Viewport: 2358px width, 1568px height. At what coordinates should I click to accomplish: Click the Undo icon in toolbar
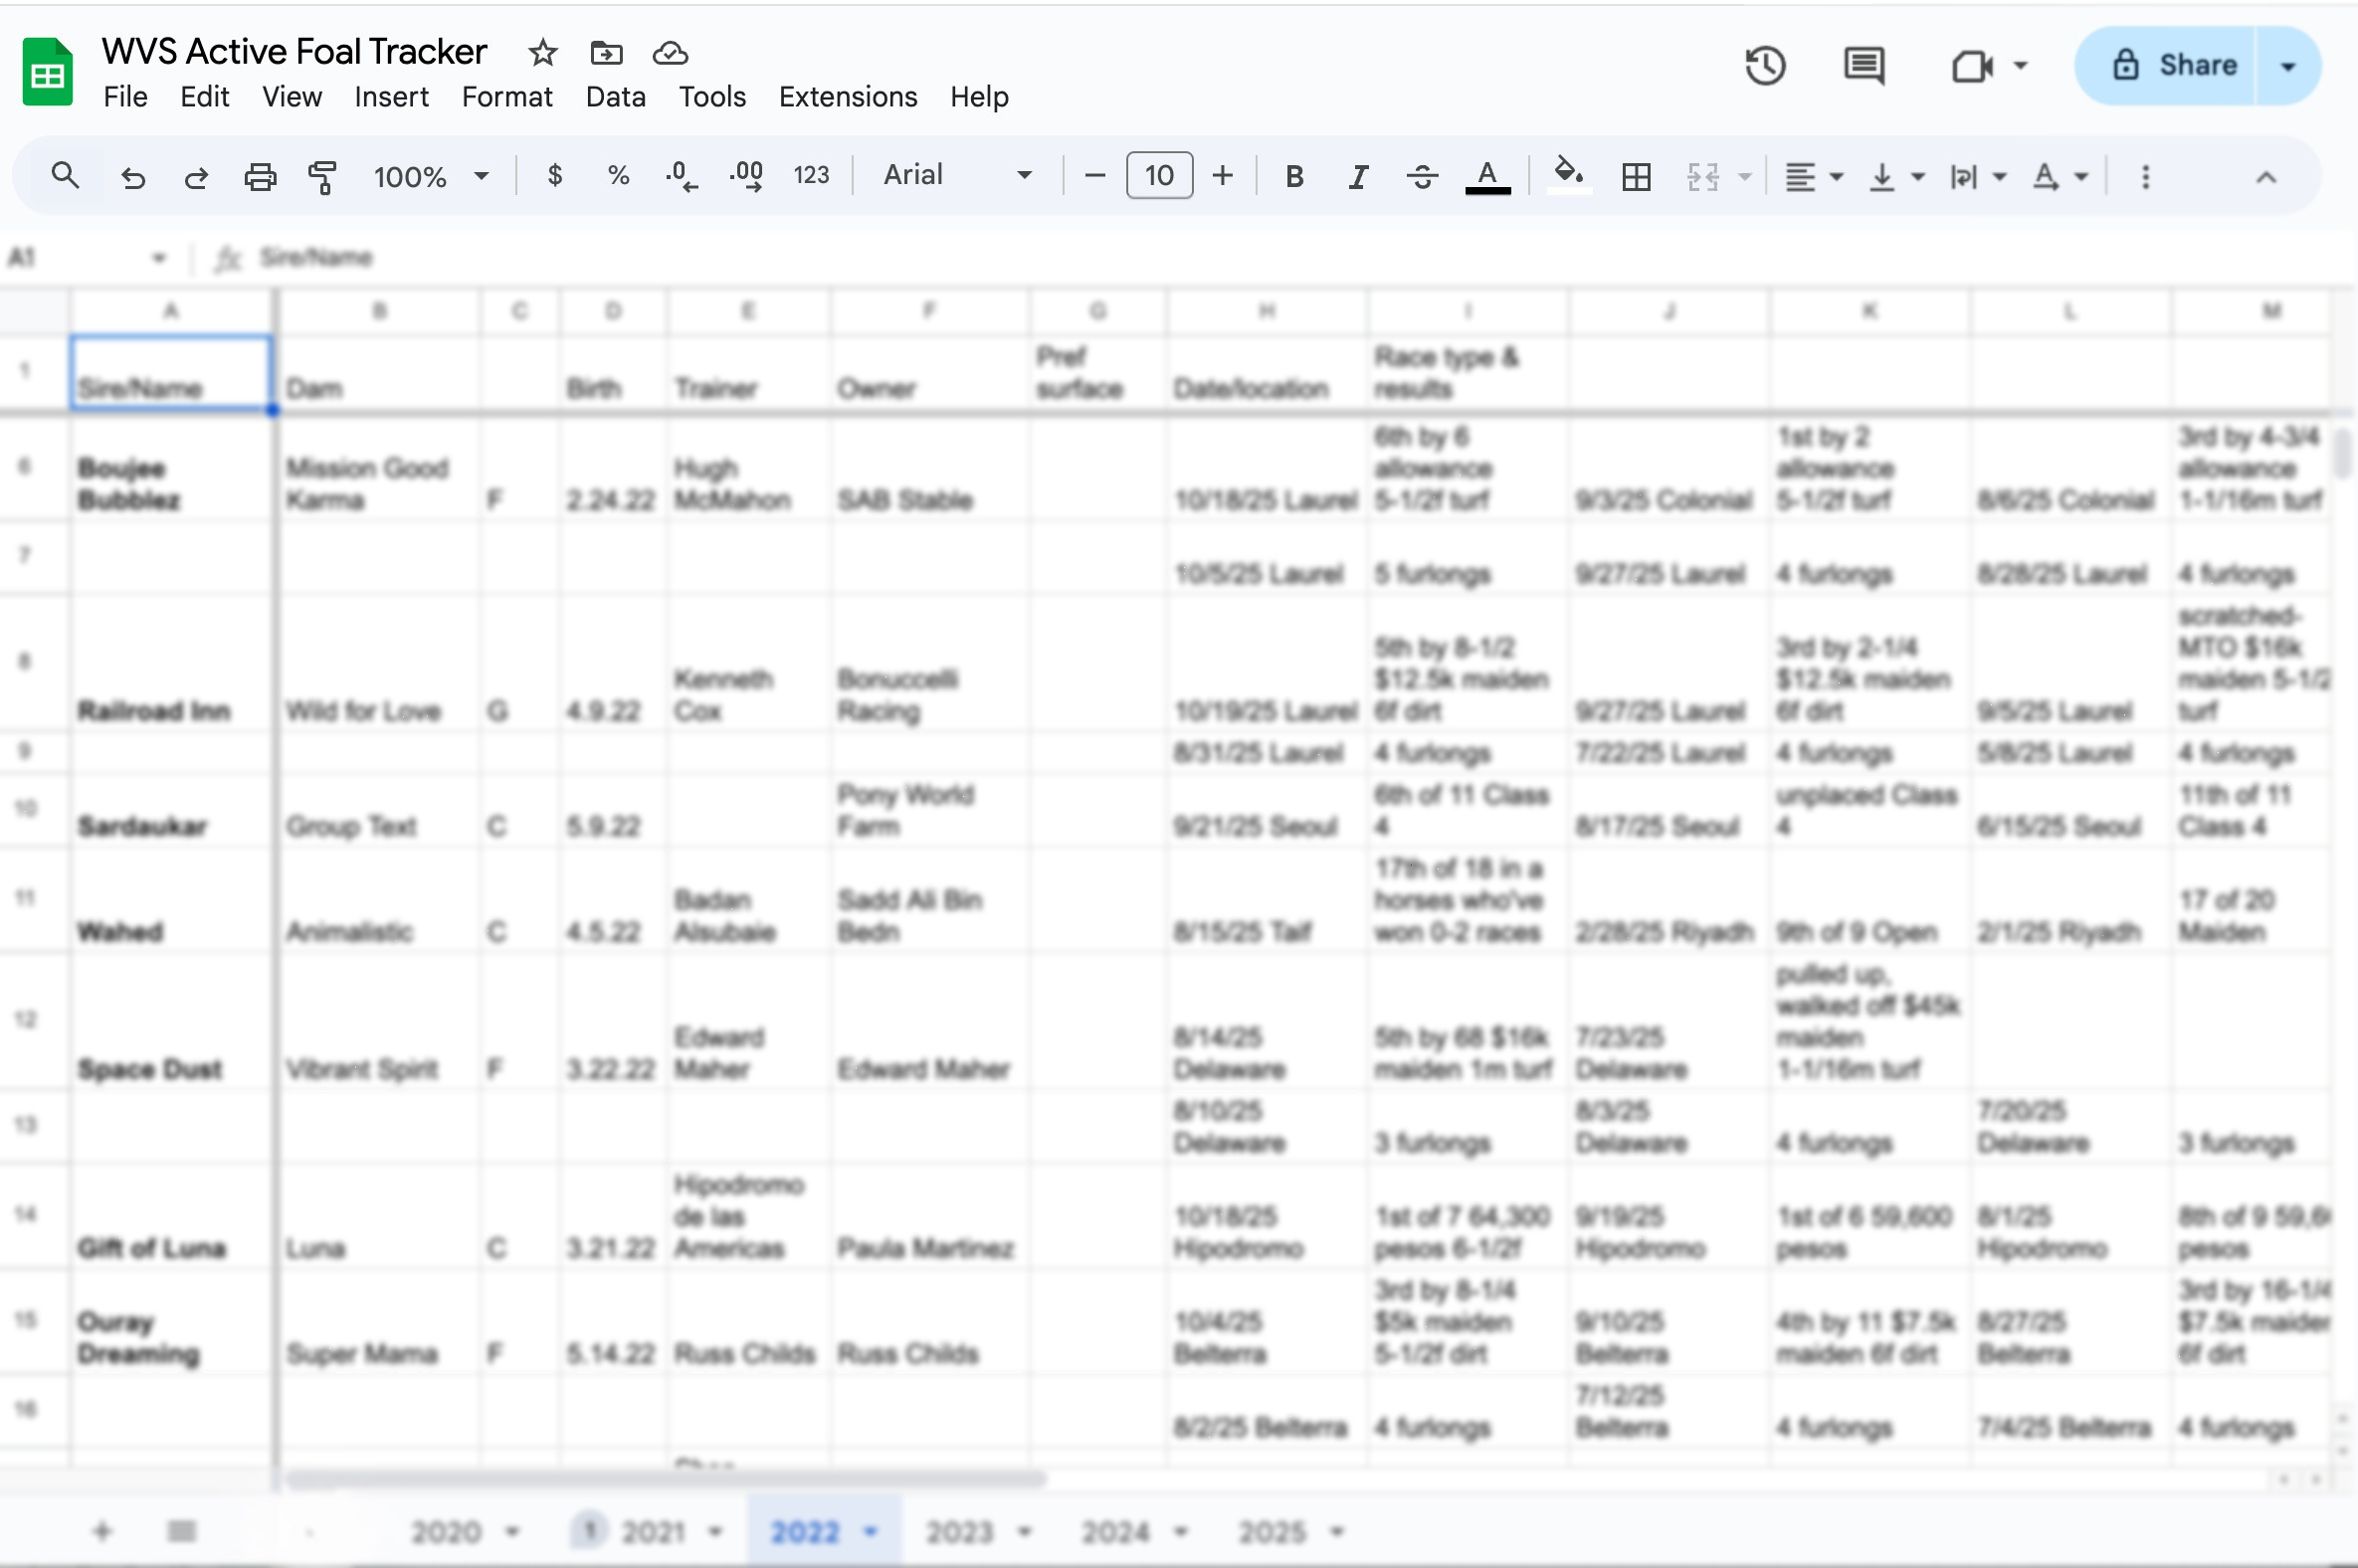[133, 177]
